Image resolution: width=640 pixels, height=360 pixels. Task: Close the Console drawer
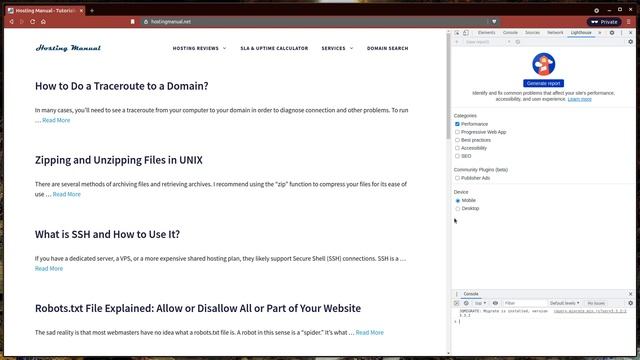point(631,294)
